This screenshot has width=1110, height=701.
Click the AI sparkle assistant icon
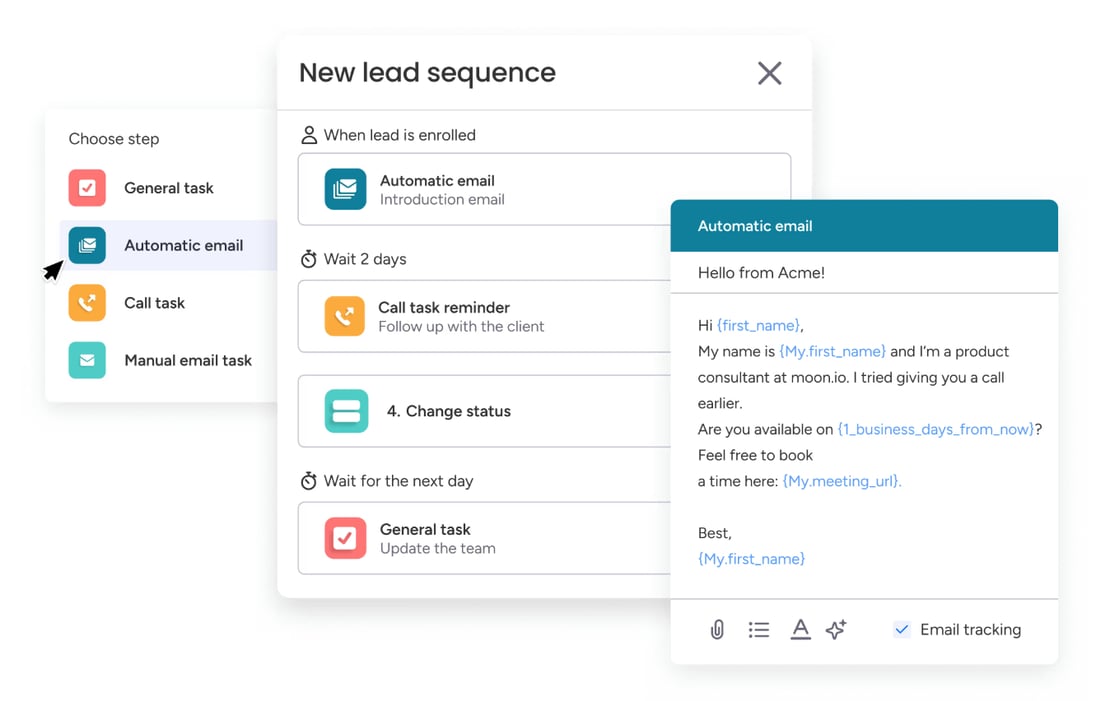[836, 629]
